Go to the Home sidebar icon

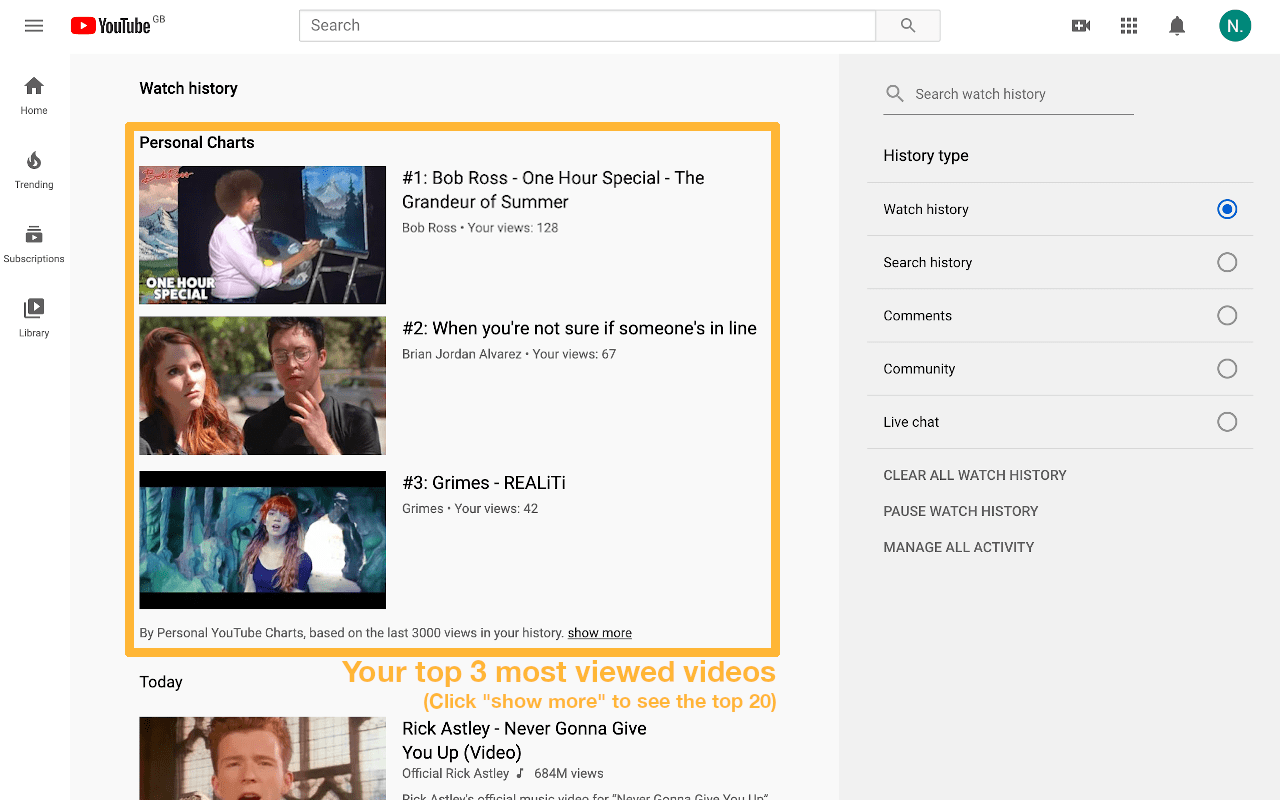(x=33, y=94)
